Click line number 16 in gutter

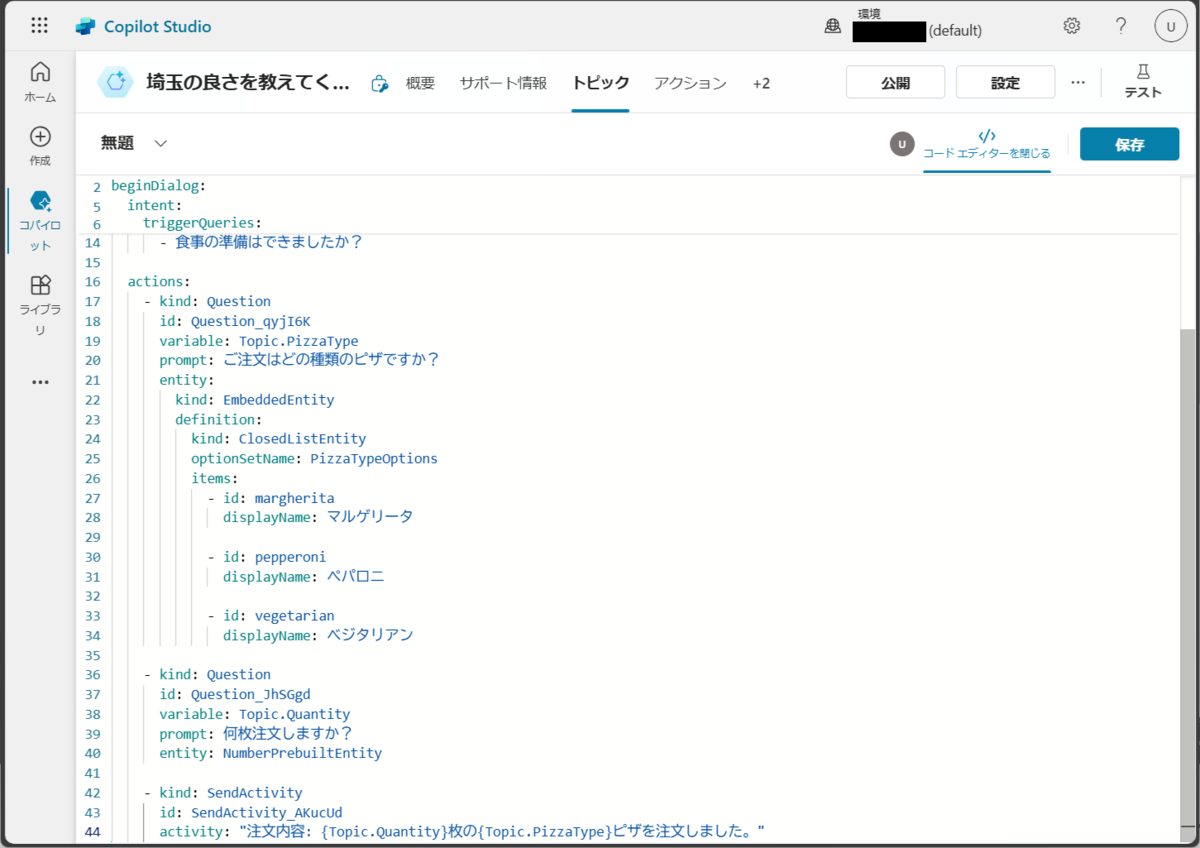click(x=93, y=282)
